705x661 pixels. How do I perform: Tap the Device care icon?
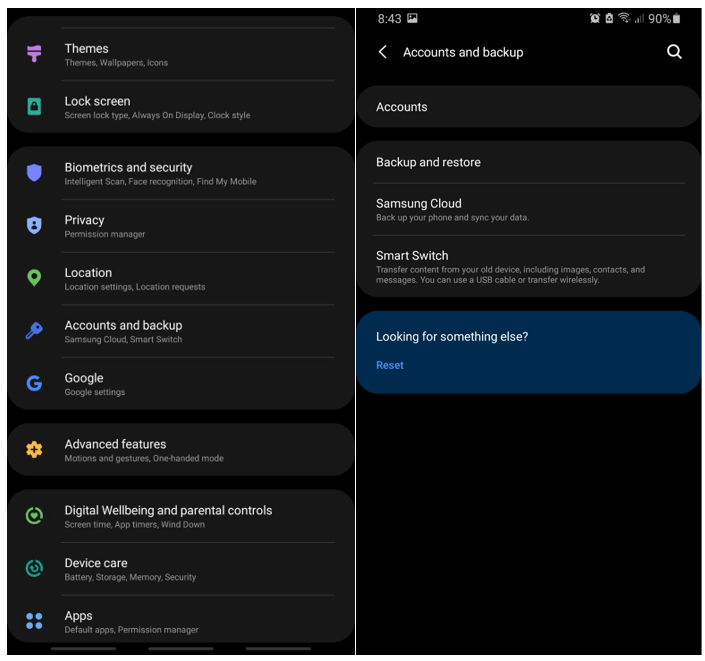[x=34, y=568]
